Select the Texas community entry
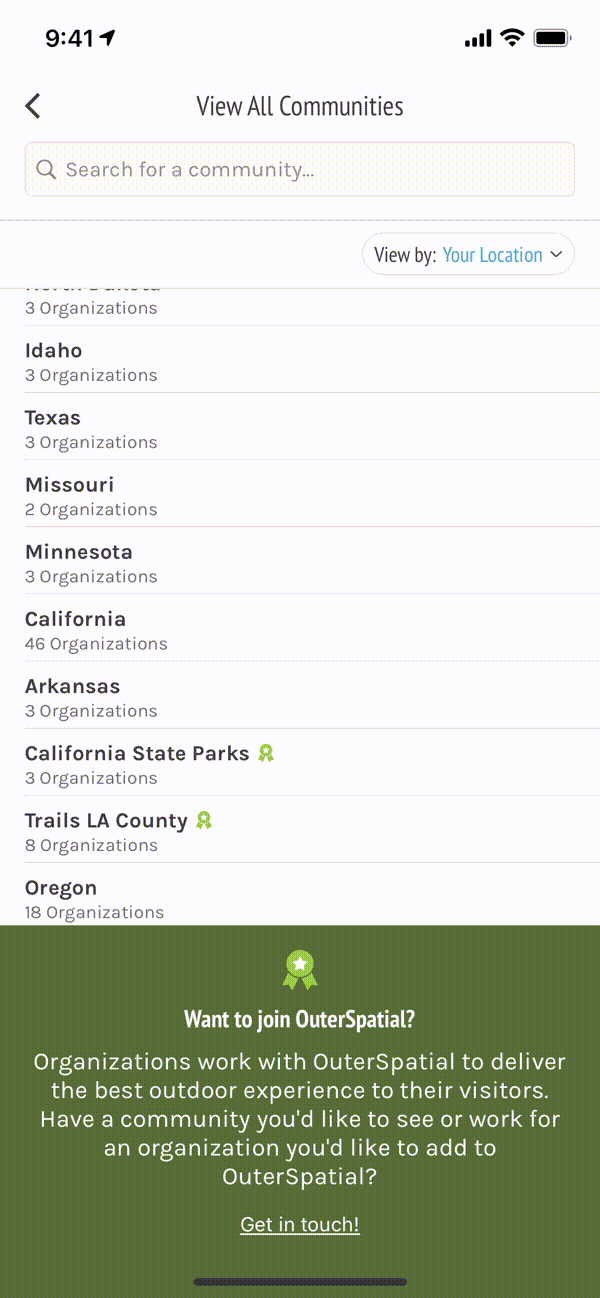Viewport: 600px width, 1298px height. (x=53, y=418)
